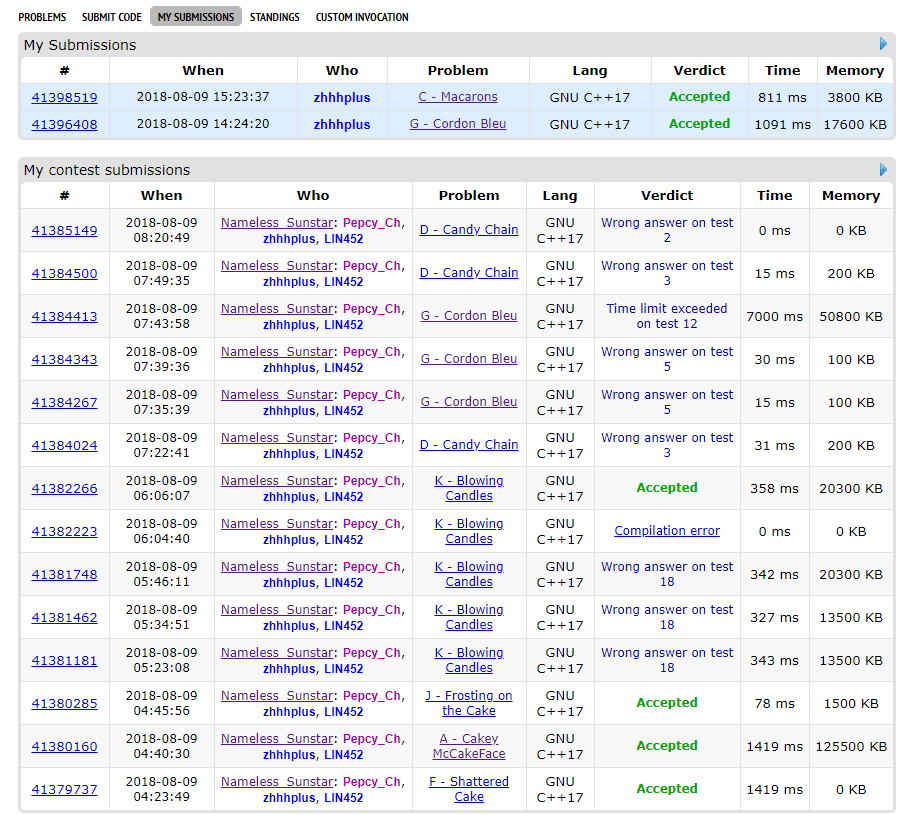Open submission 41396408
Viewport: 902px width, 815px height.
(64, 125)
